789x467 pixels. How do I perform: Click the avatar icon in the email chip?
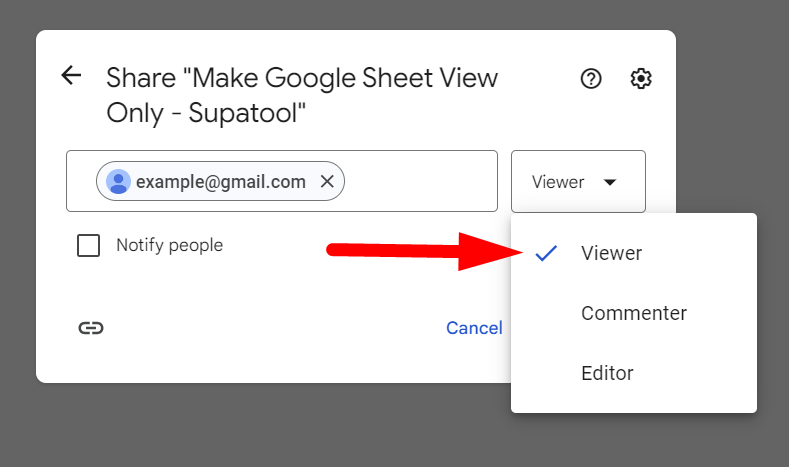tap(119, 181)
